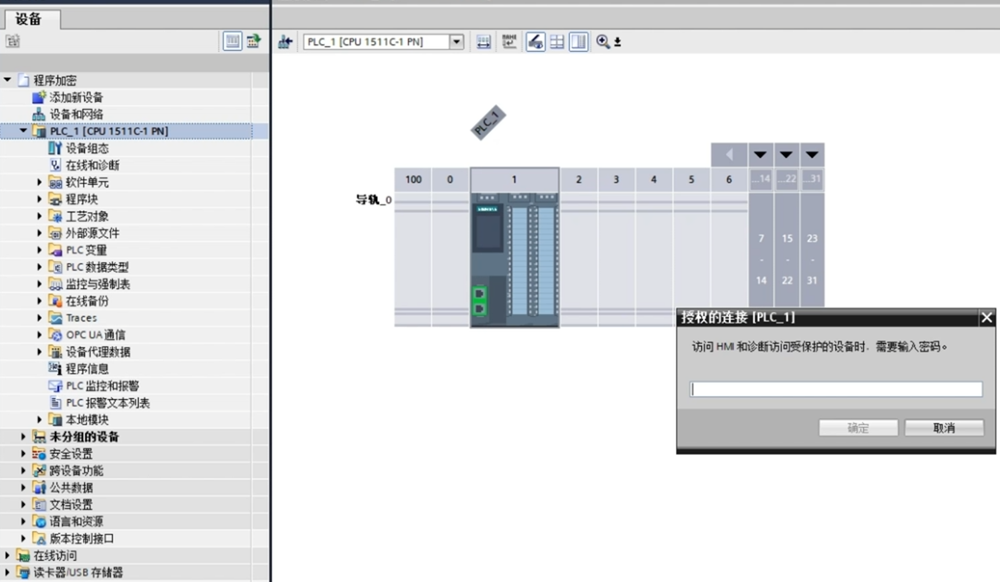Image resolution: width=1000 pixels, height=582 pixels.
Task: Click the 添加新设备 icon in the project tree
Action: [39, 97]
